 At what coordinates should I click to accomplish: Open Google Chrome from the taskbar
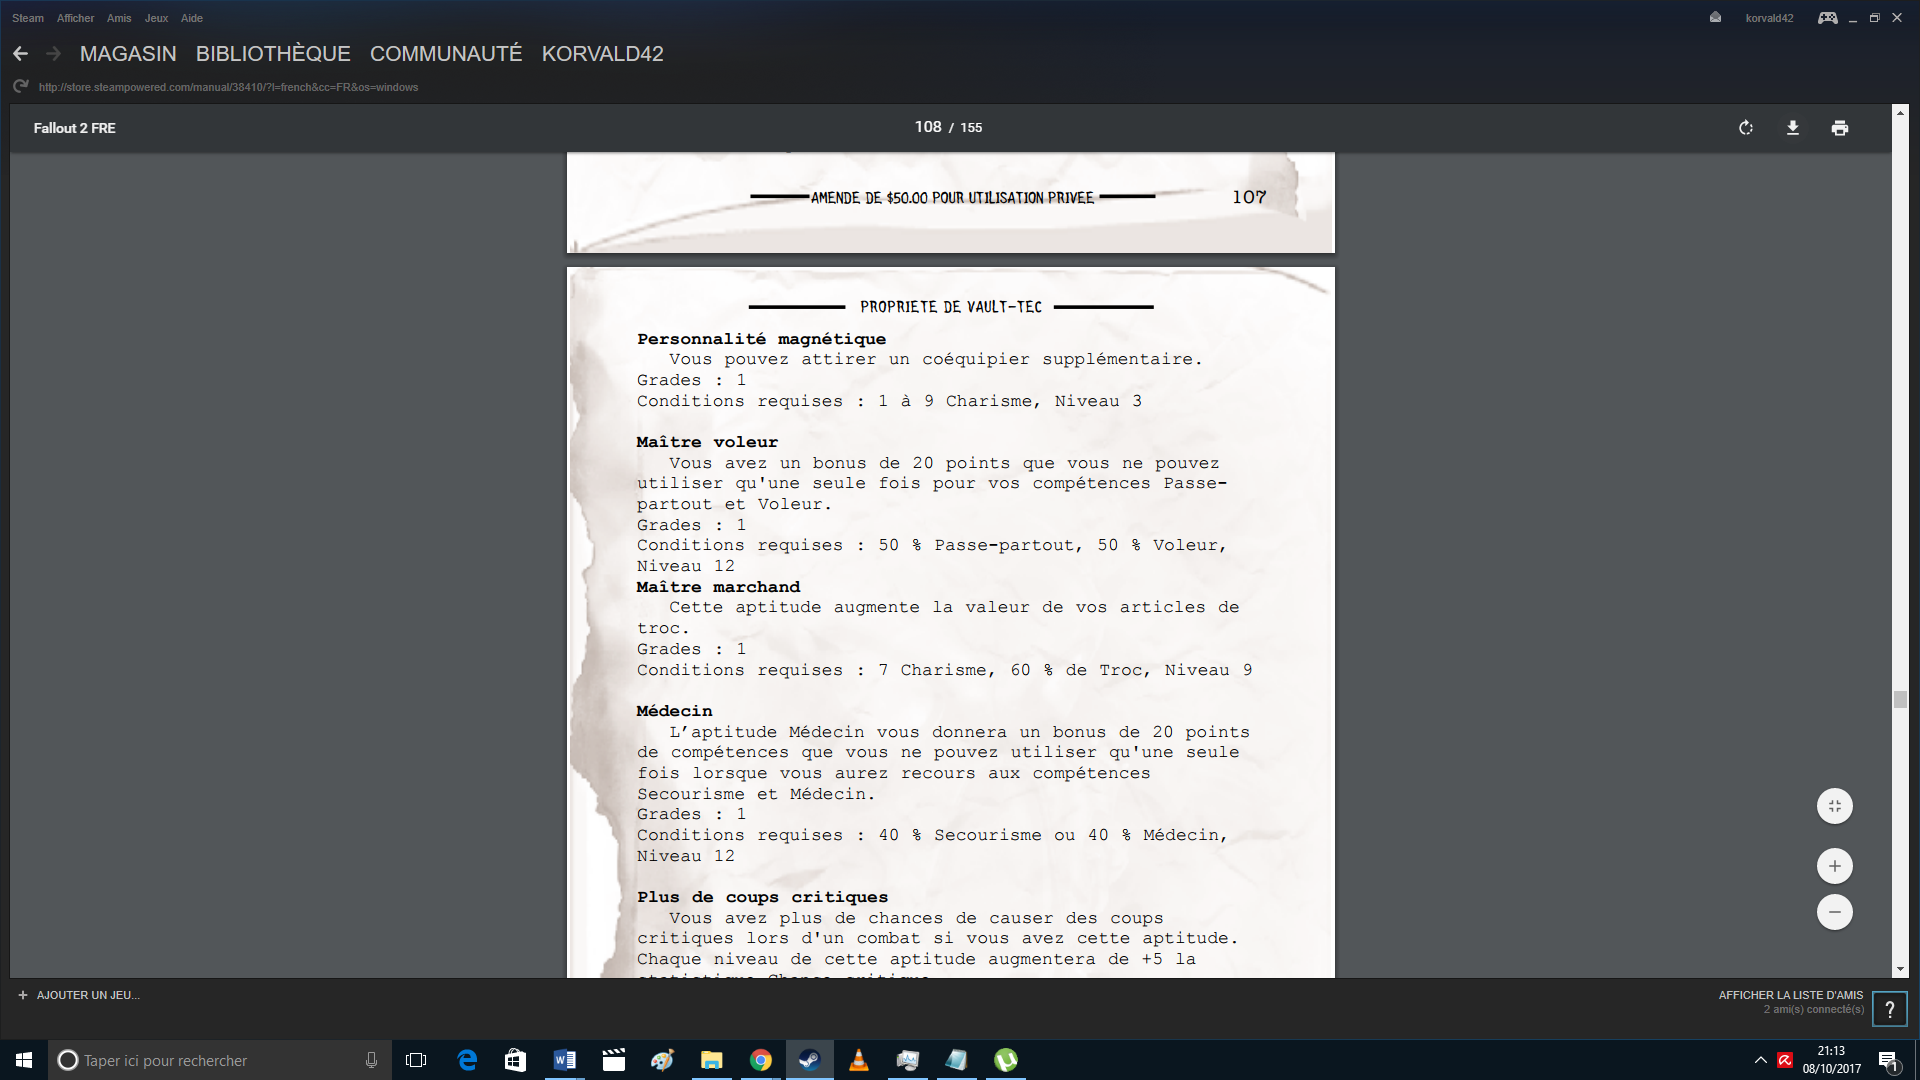click(x=761, y=1060)
